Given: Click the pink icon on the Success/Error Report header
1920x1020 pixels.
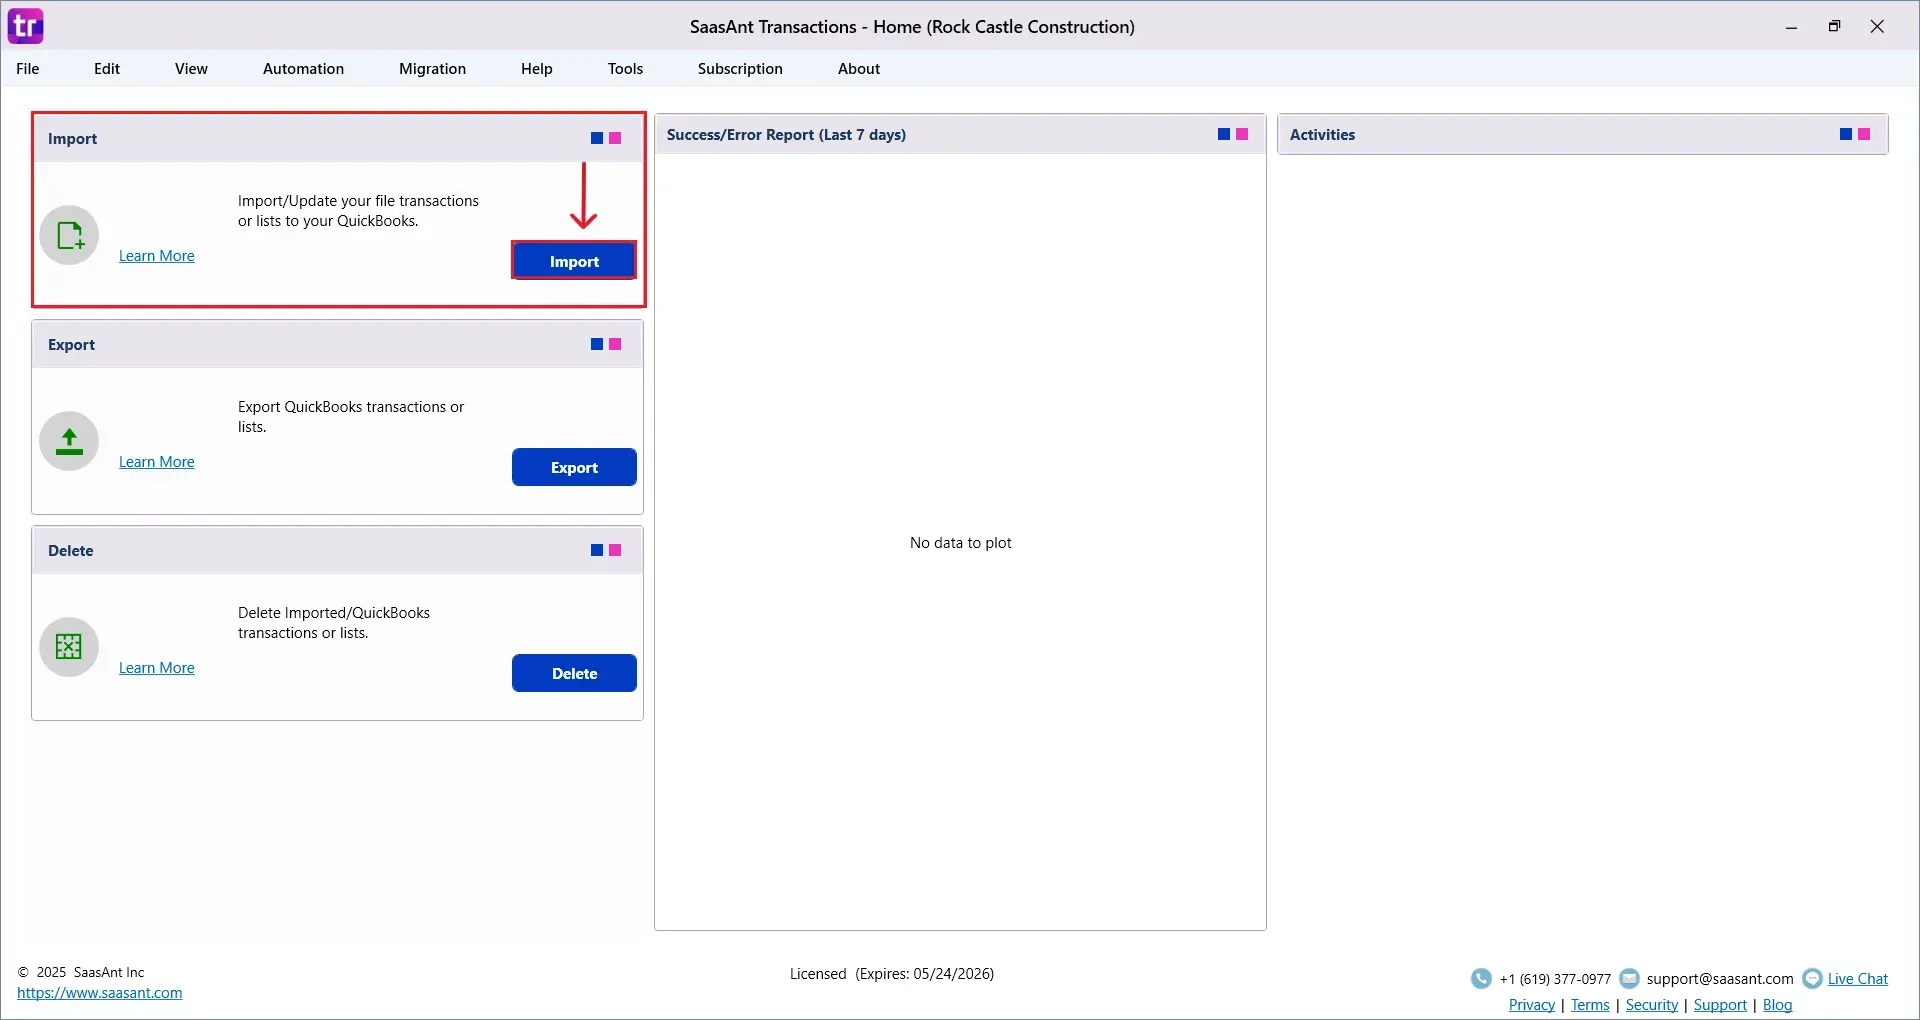Looking at the screenshot, I should click(x=1240, y=133).
